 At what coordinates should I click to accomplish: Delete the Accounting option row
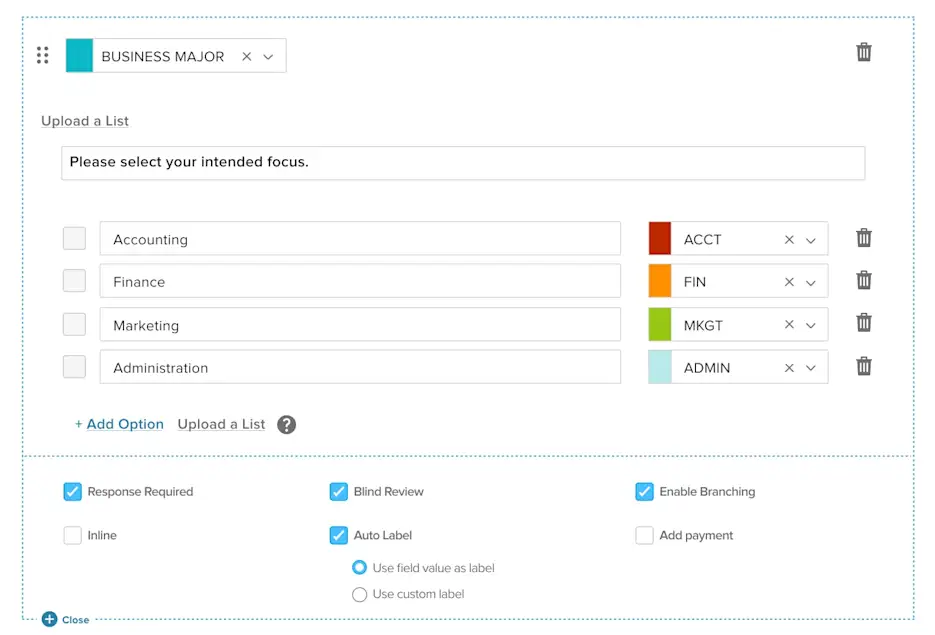tap(863, 238)
